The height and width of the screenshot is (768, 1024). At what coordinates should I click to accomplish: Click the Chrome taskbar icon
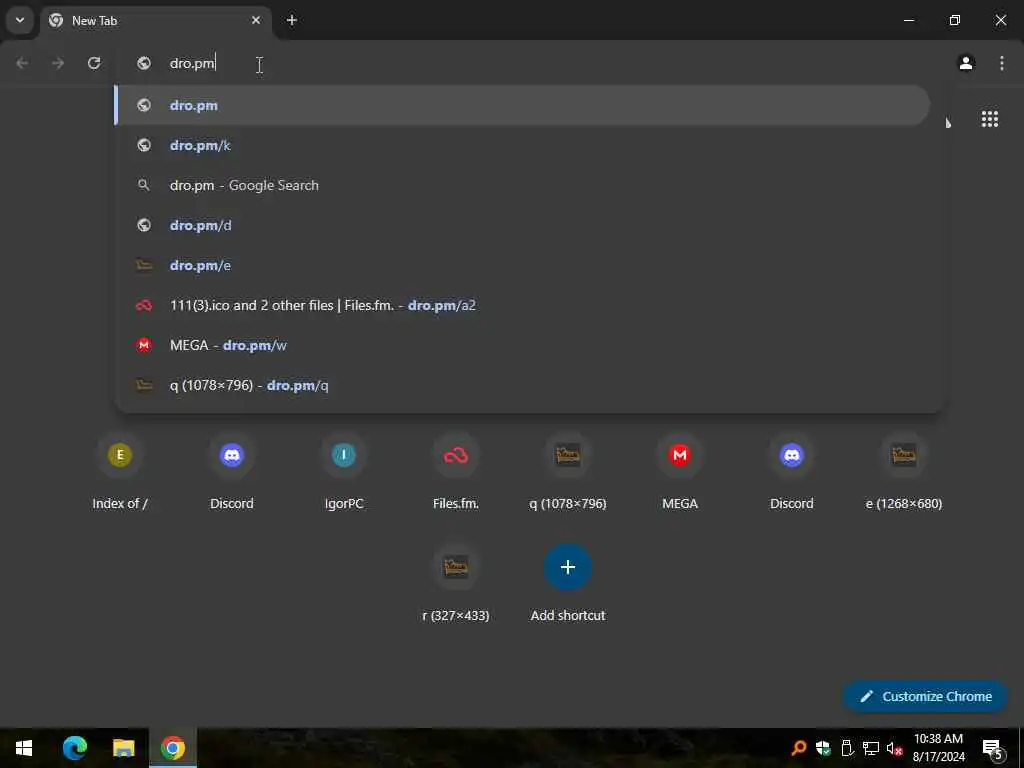(173, 748)
